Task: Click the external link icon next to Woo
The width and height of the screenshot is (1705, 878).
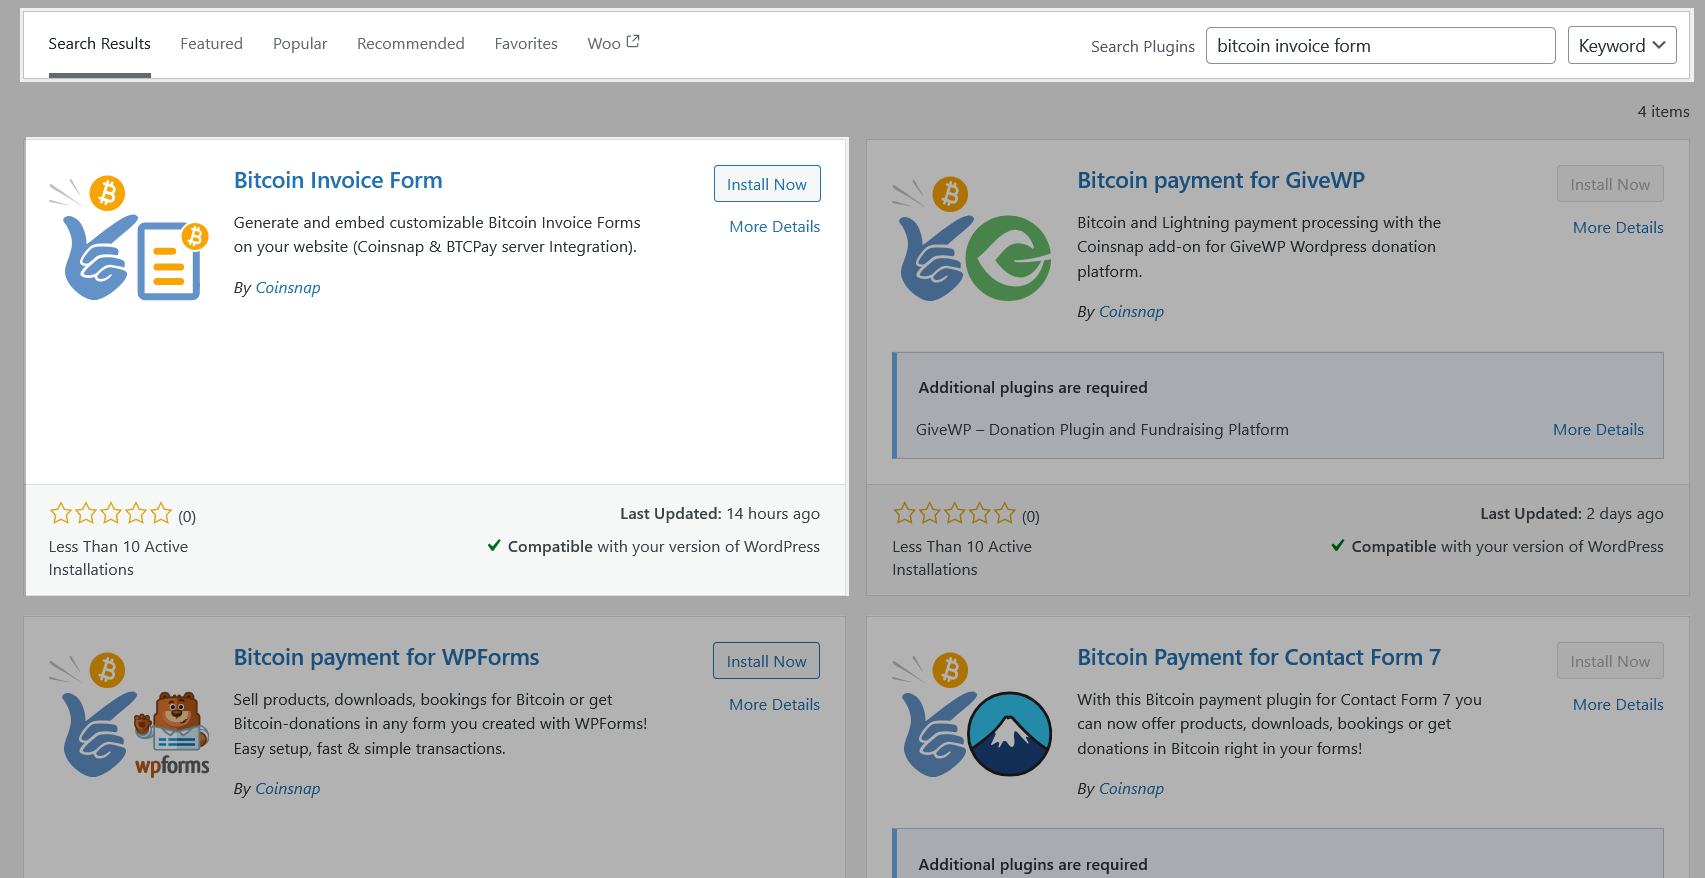Action: (x=633, y=42)
